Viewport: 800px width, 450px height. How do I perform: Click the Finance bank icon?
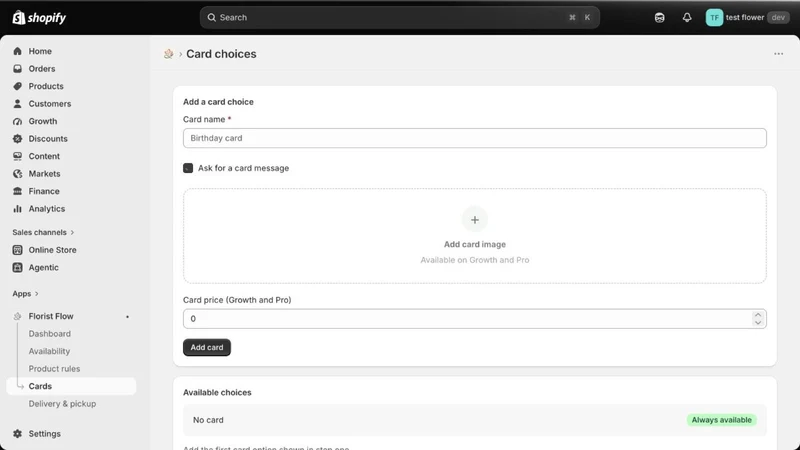click(x=17, y=191)
